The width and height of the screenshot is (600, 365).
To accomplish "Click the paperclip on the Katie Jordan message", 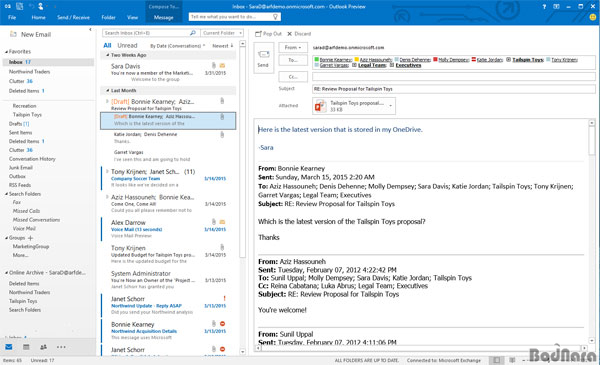I will (222, 135).
